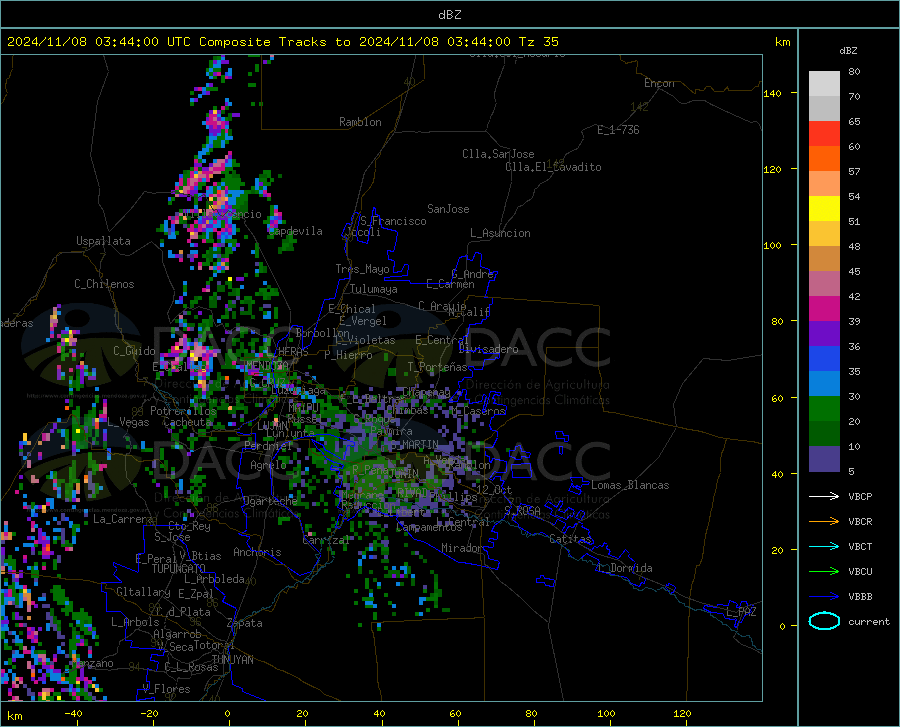
Task: Select the slate purple legend swatch above 5
Action: tap(824, 459)
